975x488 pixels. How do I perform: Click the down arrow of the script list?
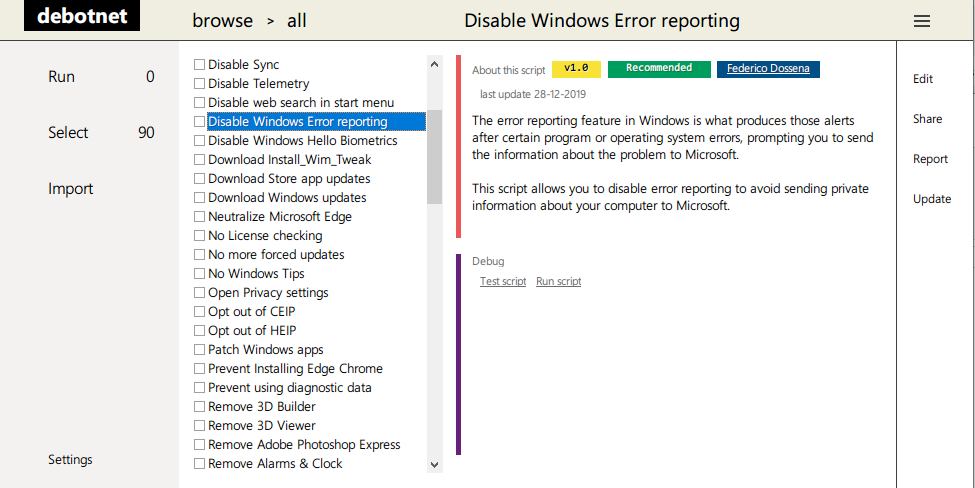(x=435, y=464)
